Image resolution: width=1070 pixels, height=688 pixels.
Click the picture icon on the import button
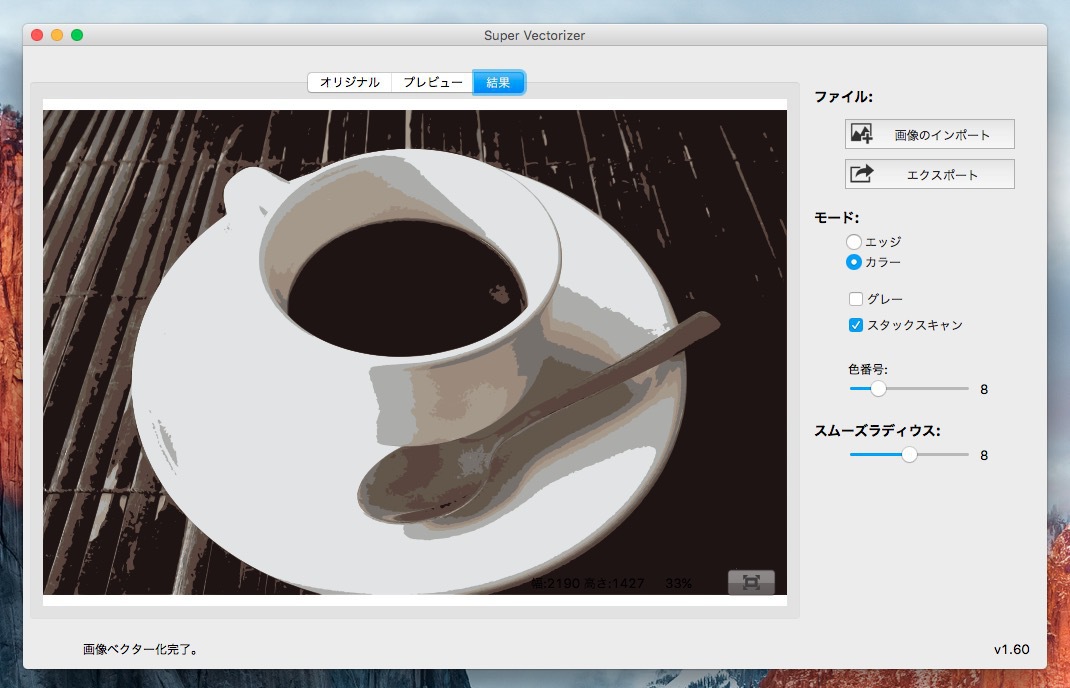861,134
